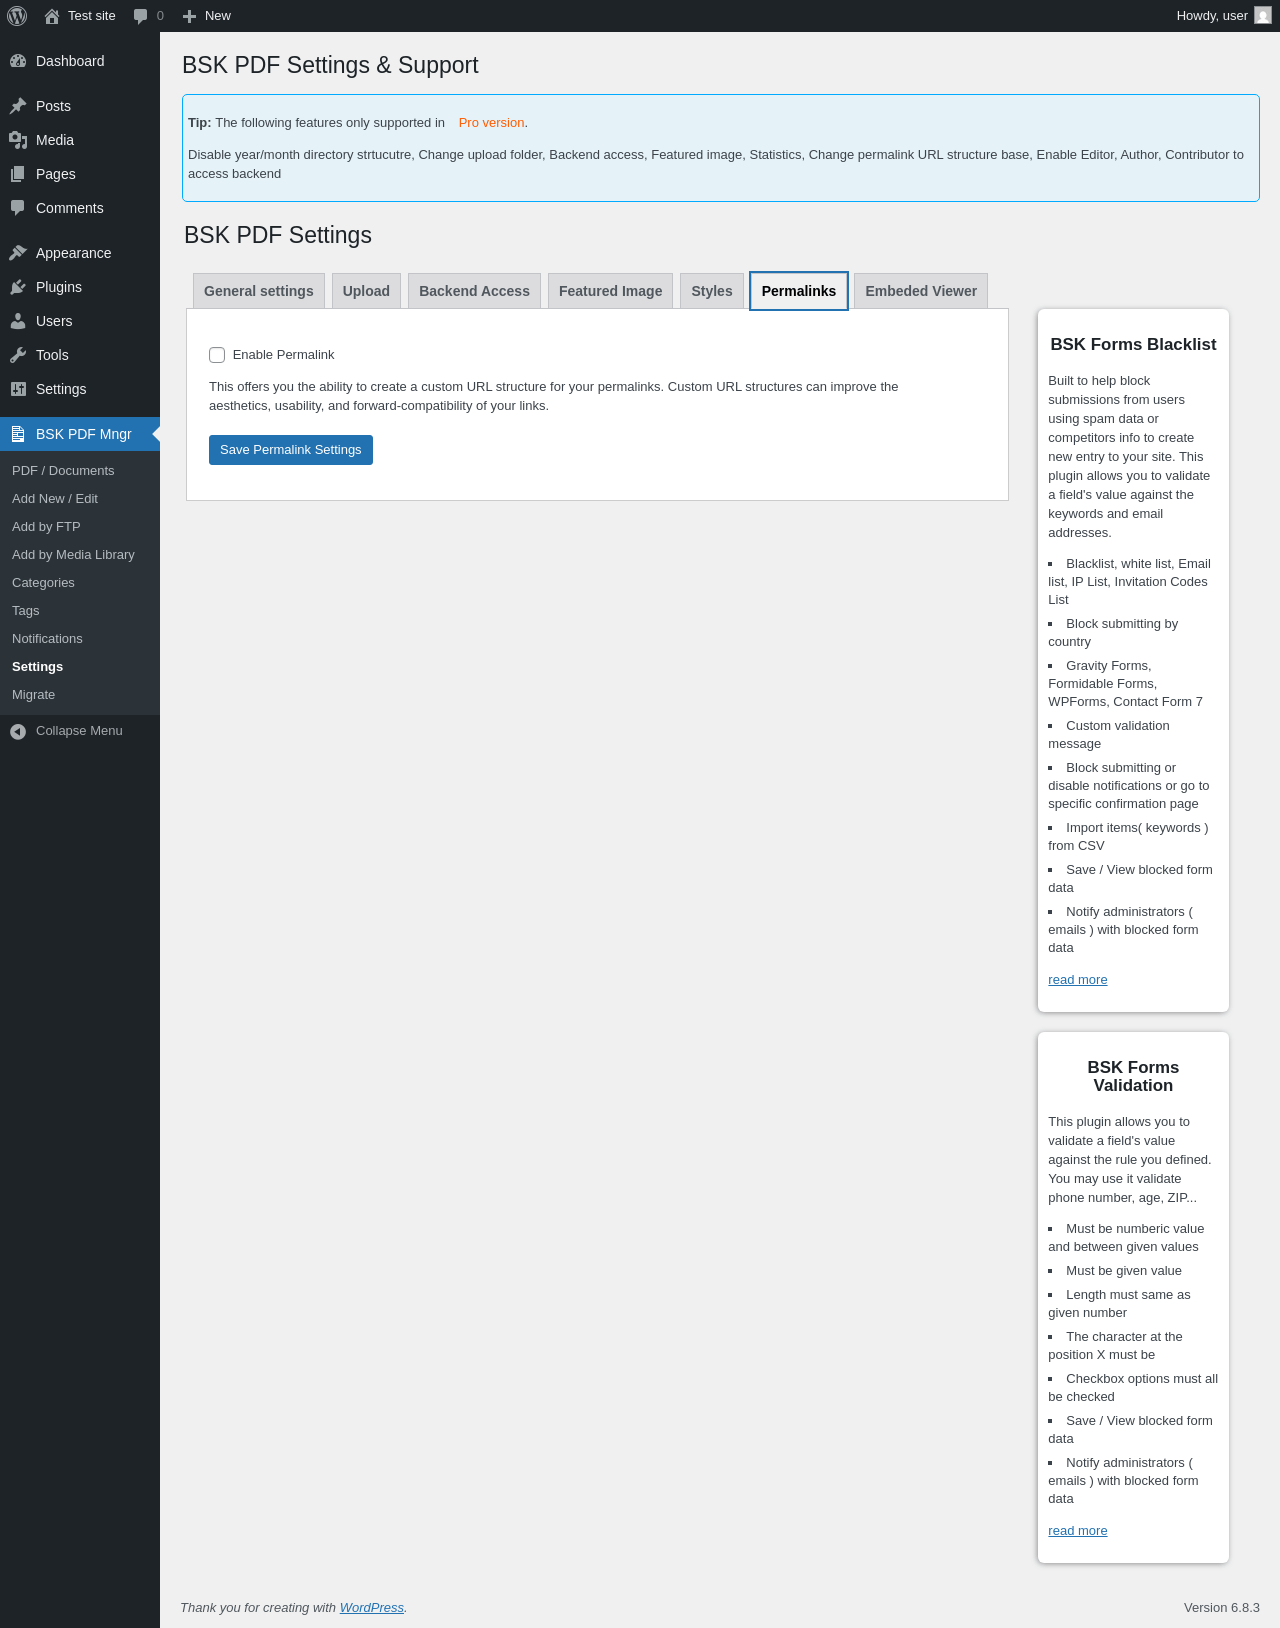Open the Tags submenu item
The height and width of the screenshot is (1628, 1280).
coord(26,611)
